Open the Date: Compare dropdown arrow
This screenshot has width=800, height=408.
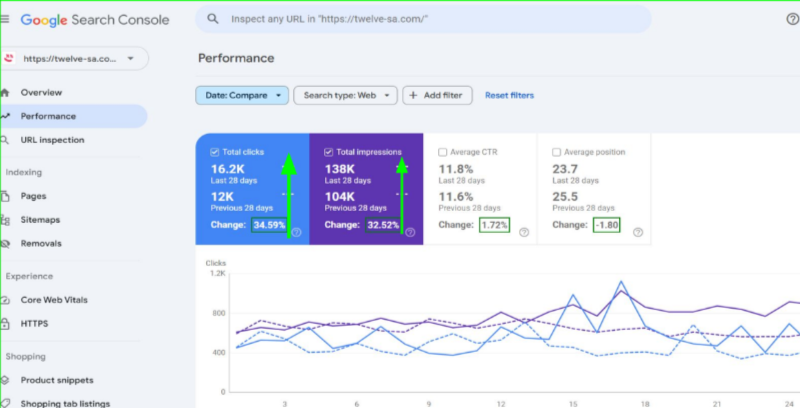(x=279, y=95)
